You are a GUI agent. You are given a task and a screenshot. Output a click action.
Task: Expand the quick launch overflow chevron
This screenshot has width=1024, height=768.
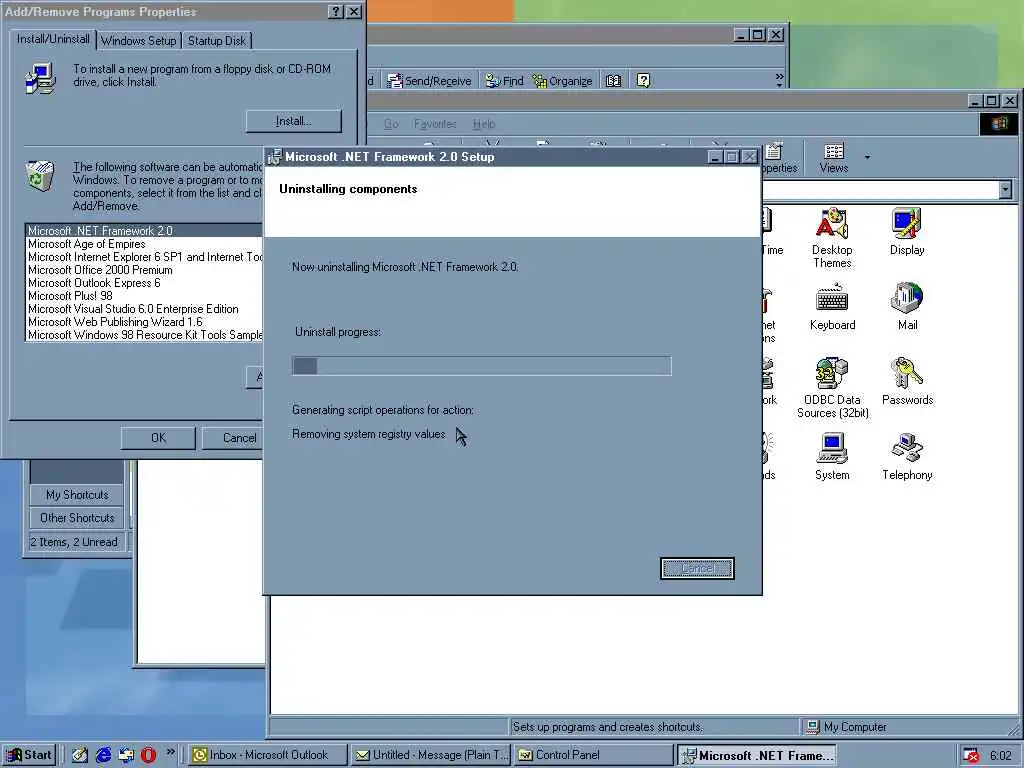170,752
